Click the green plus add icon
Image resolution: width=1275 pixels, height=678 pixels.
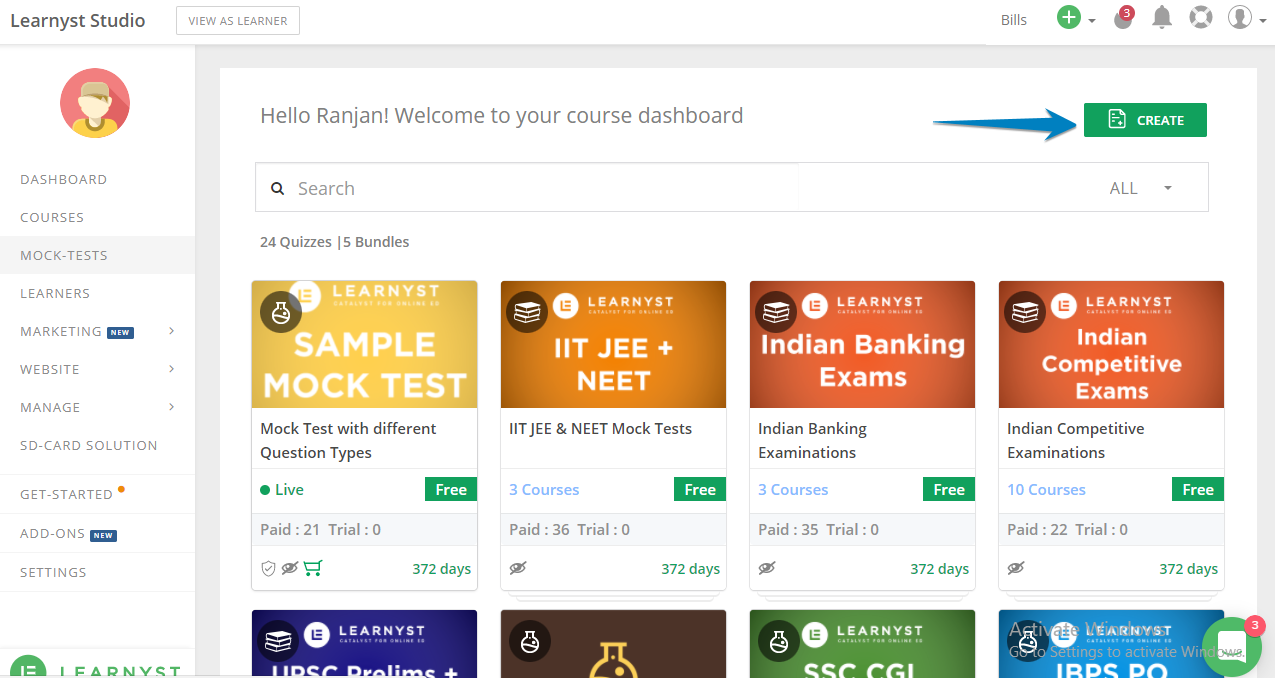click(1069, 18)
